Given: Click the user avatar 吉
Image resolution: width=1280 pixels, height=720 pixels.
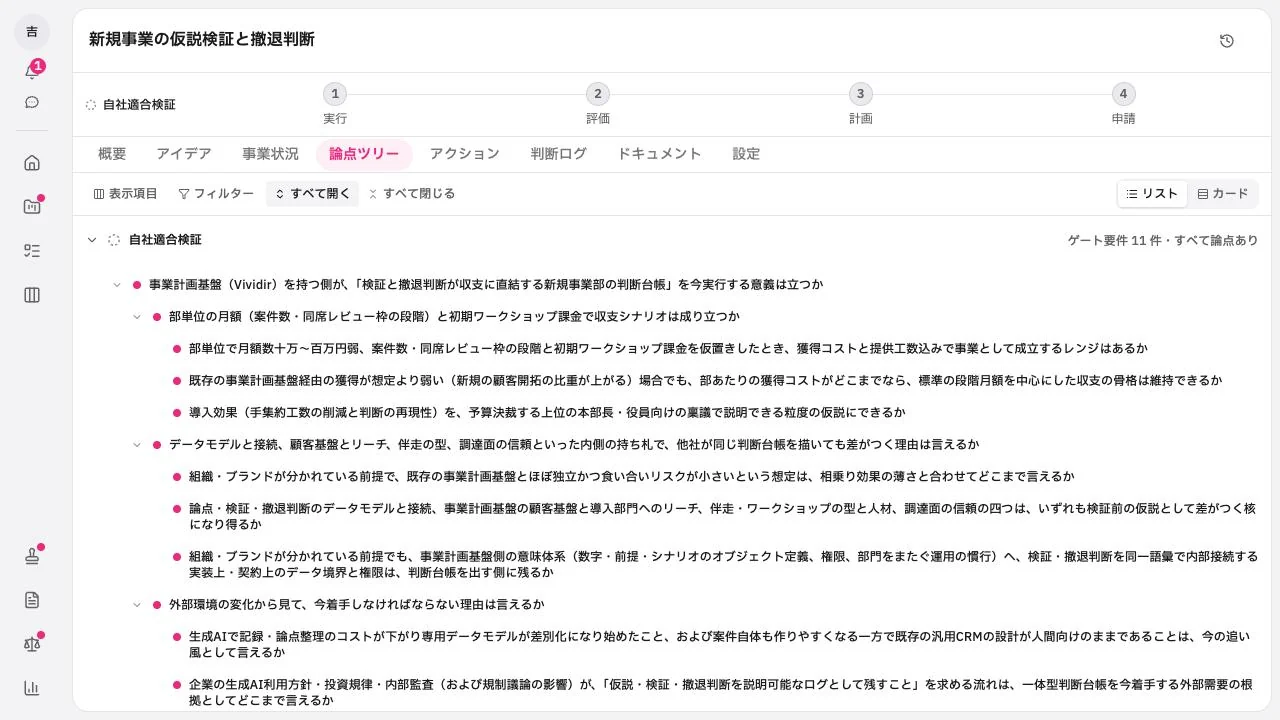Looking at the screenshot, I should coord(32,32).
